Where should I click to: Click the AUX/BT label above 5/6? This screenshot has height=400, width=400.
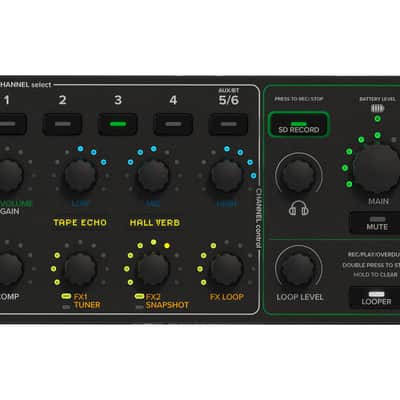(x=229, y=90)
